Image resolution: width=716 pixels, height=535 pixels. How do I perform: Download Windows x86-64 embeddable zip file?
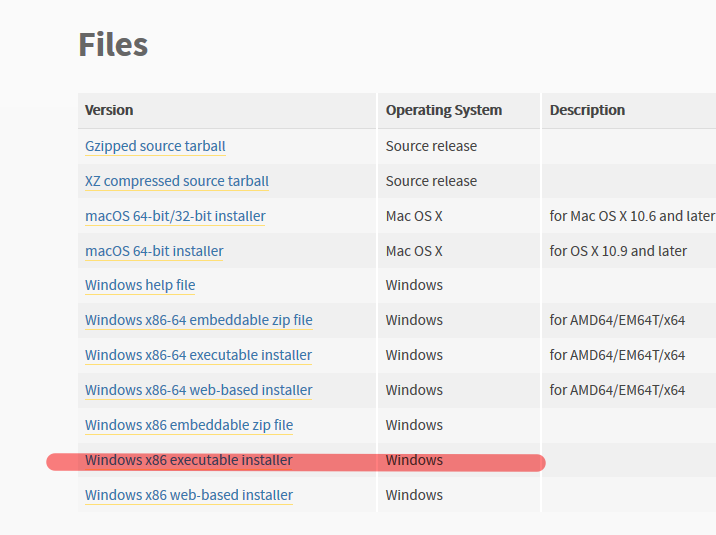pyautogui.click(x=198, y=320)
